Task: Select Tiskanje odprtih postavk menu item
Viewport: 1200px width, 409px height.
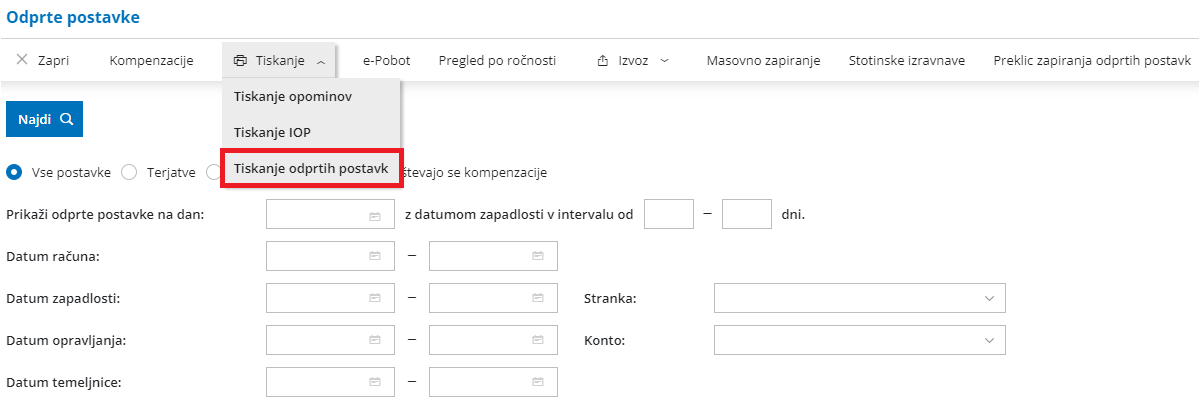Action: pyautogui.click(x=311, y=168)
